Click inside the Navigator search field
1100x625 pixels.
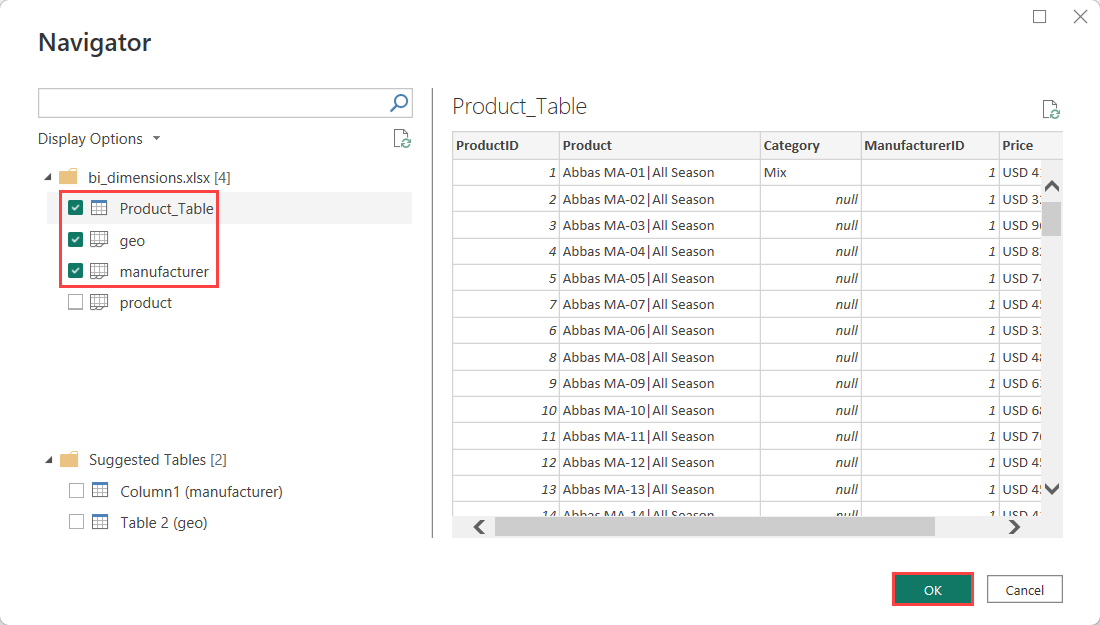click(212, 102)
